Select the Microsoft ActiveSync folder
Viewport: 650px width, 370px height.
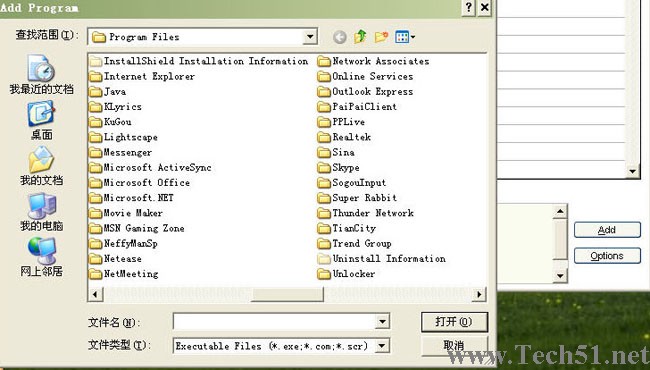[x=151, y=167]
